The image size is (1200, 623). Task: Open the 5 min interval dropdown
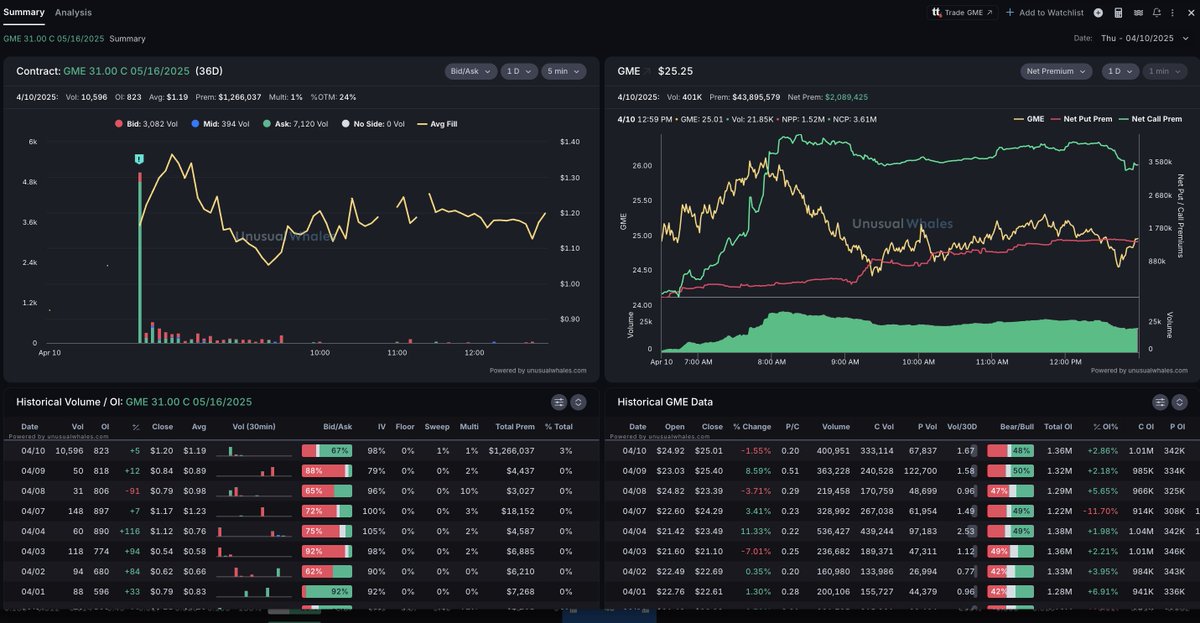click(565, 71)
